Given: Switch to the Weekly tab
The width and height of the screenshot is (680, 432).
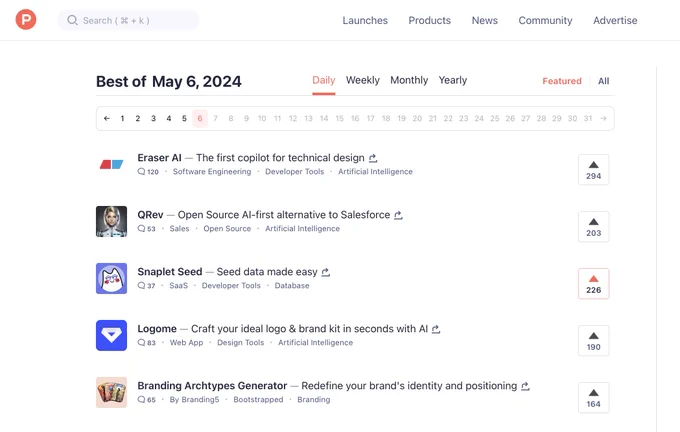Looking at the screenshot, I should (x=363, y=80).
